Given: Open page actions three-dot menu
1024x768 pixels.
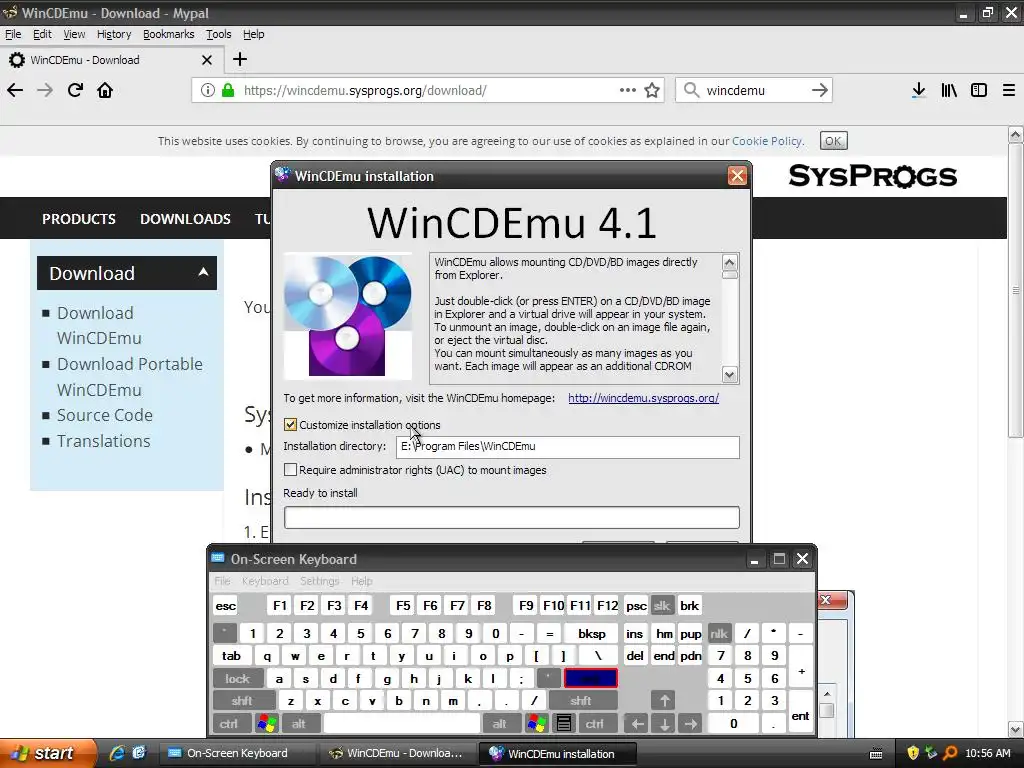Looking at the screenshot, I should [628, 90].
